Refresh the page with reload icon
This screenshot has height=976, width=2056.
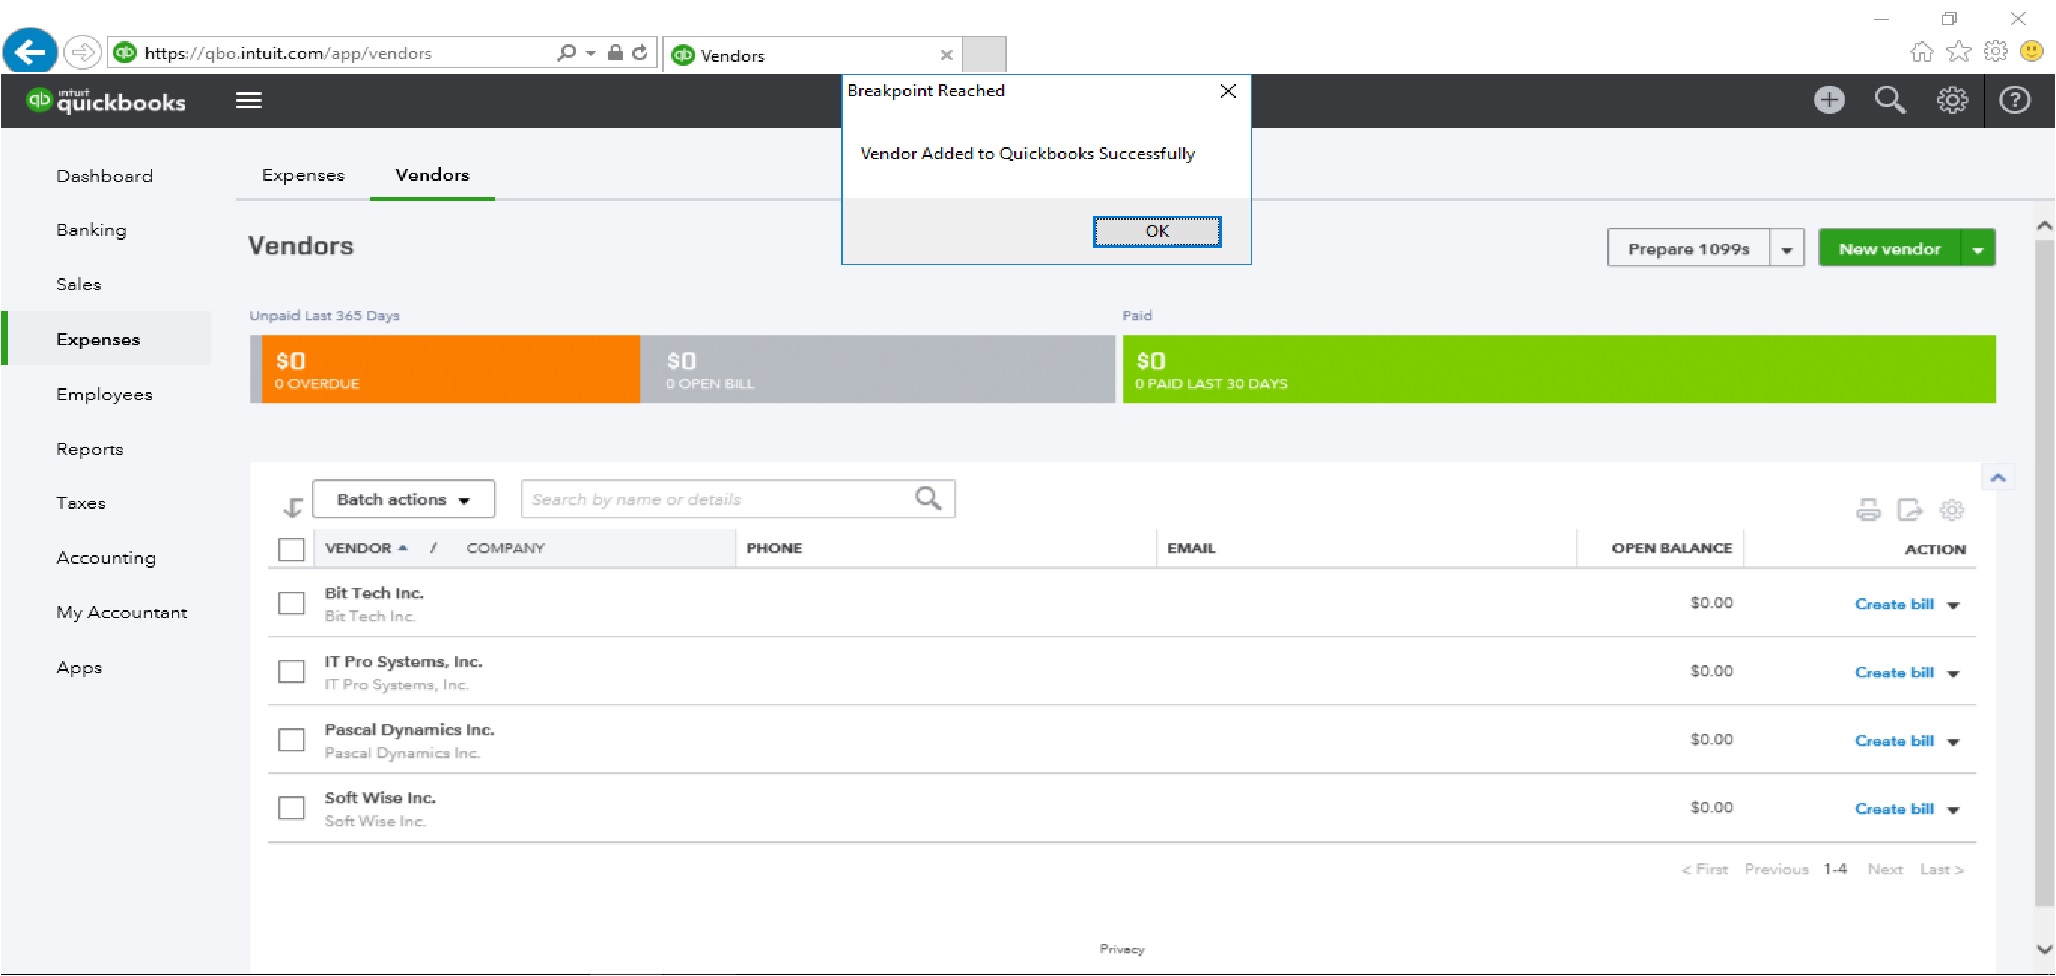[640, 52]
